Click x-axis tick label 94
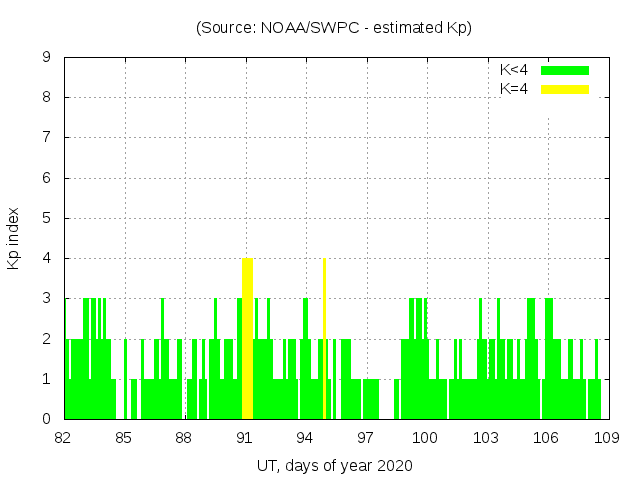Screen dimensions: 640x480 [x=305, y=438]
